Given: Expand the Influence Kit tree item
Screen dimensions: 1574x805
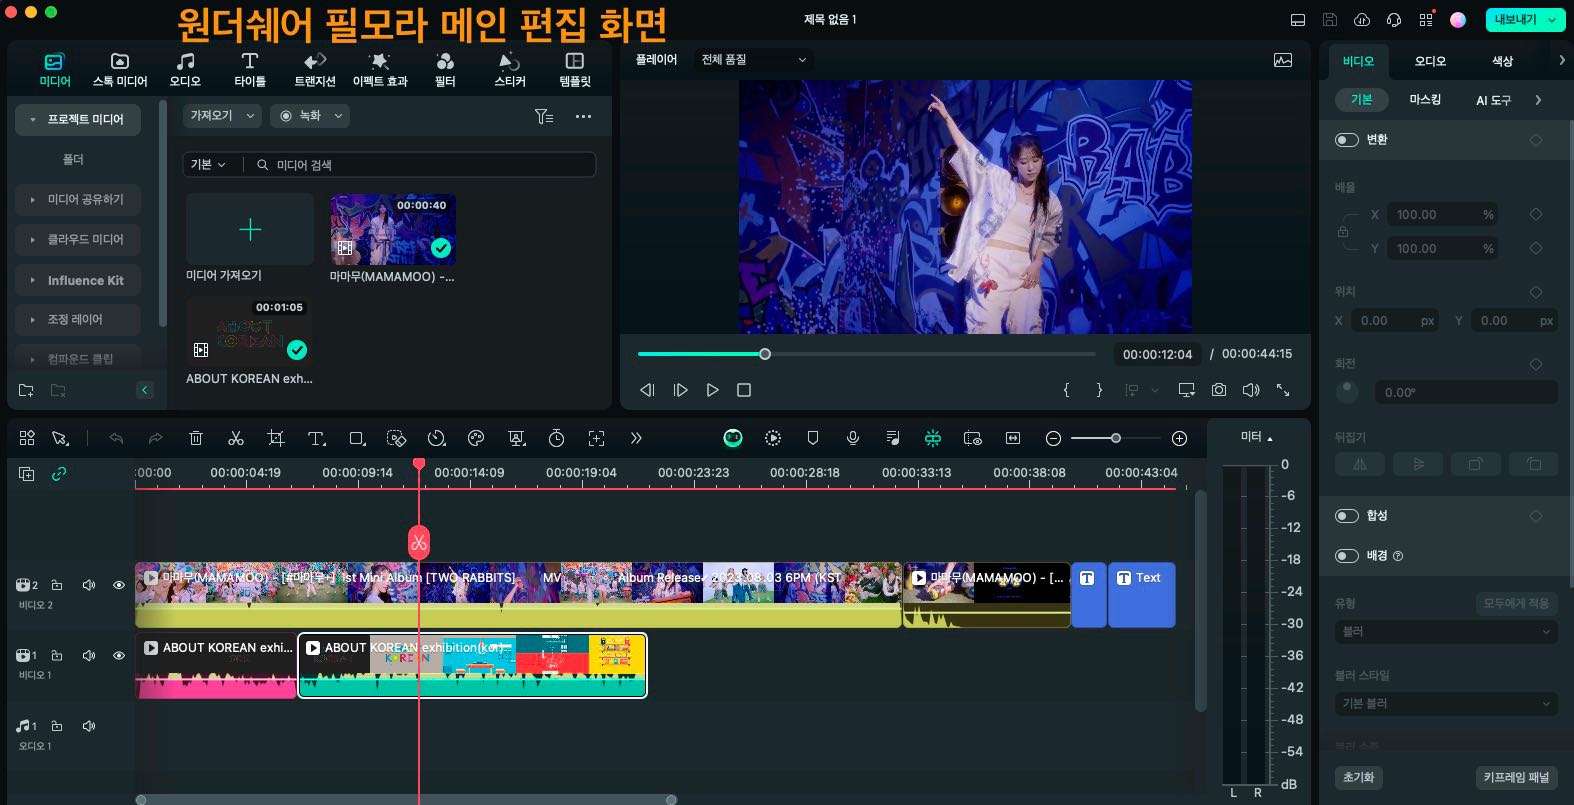Looking at the screenshot, I should [77, 280].
